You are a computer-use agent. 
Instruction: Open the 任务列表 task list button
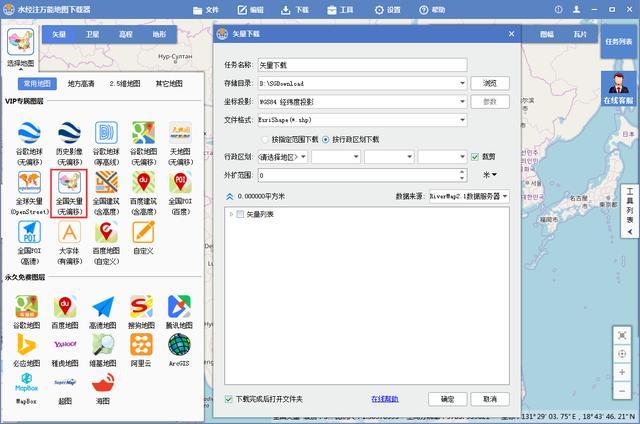coord(618,42)
